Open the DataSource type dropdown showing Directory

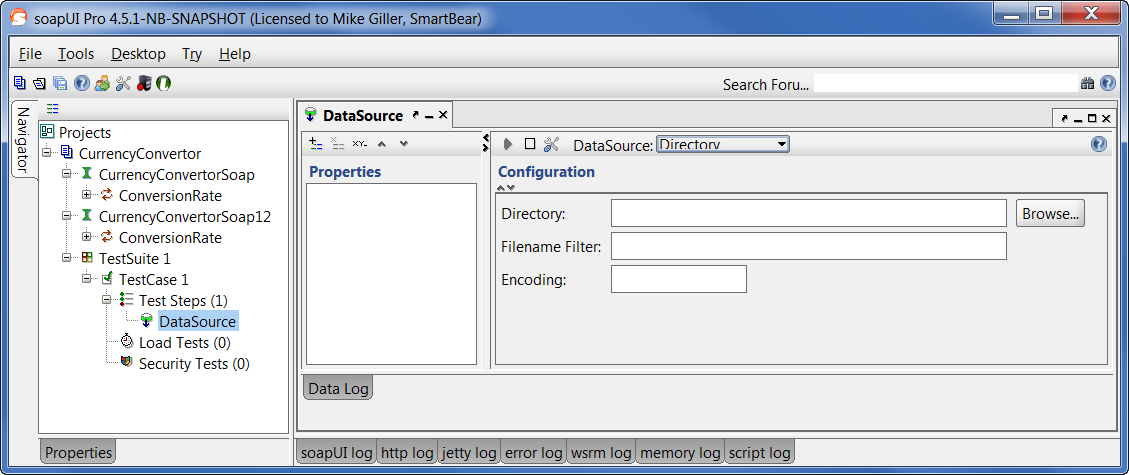point(722,144)
